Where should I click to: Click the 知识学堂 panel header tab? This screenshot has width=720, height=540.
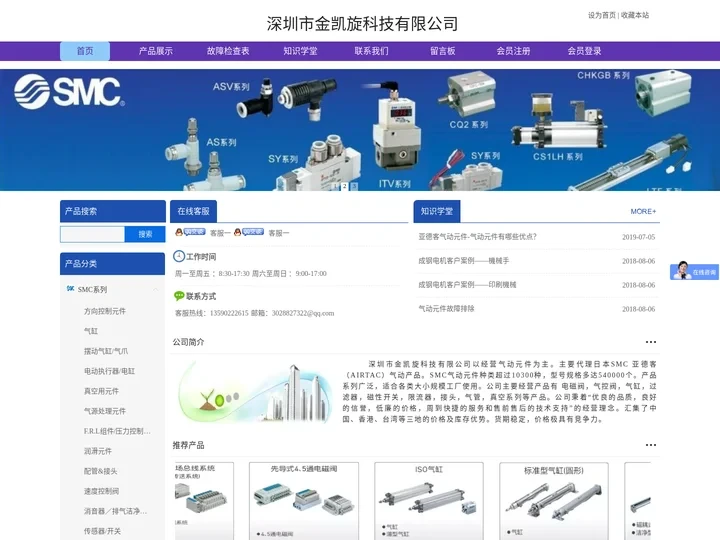[x=437, y=211]
